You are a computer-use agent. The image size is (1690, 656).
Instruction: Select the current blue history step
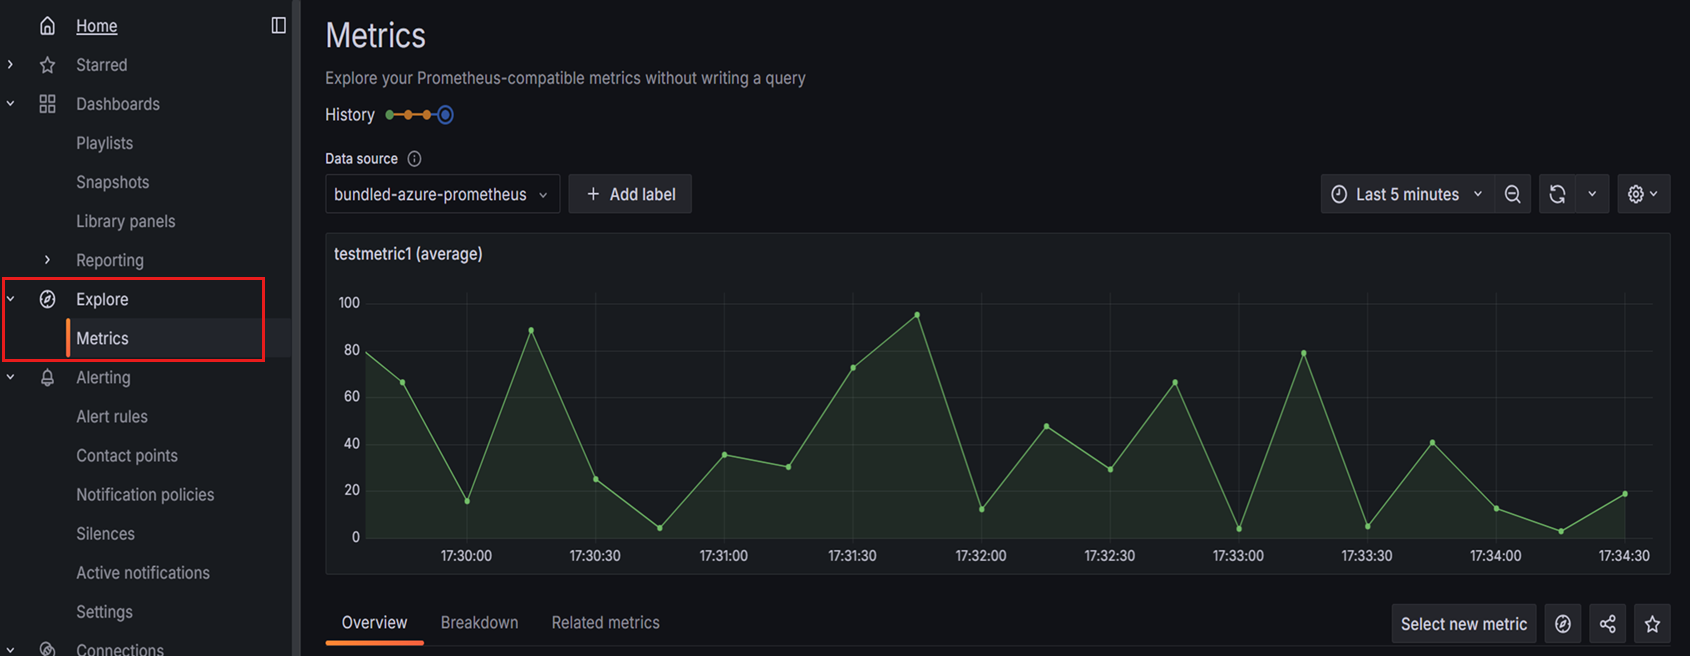click(445, 115)
